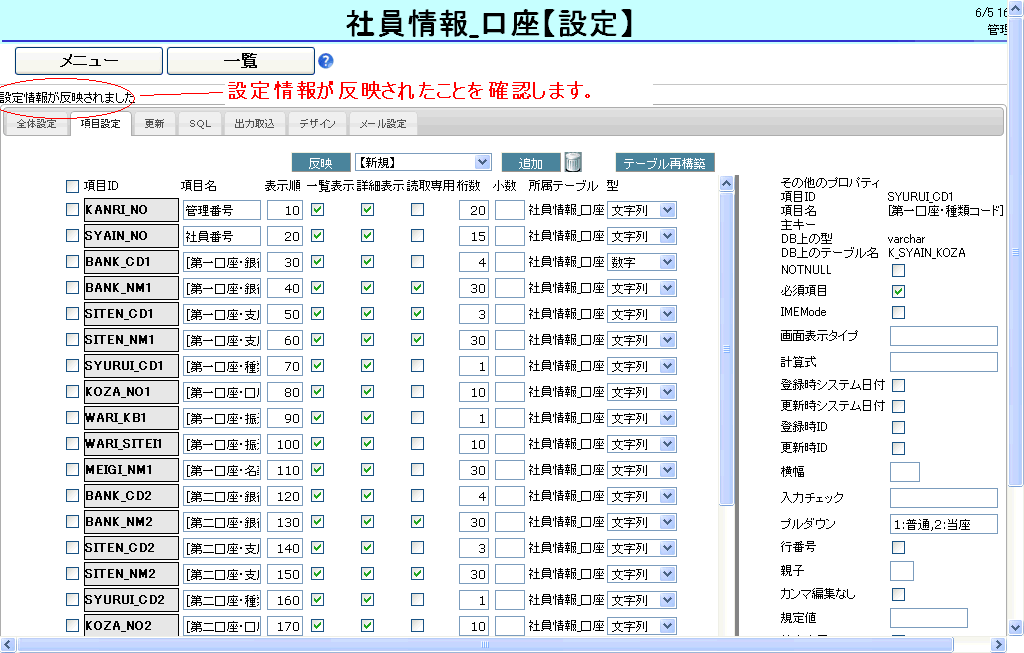Click the テーブル再構築 button
Screen dimensions: 1024x653
coord(664,163)
